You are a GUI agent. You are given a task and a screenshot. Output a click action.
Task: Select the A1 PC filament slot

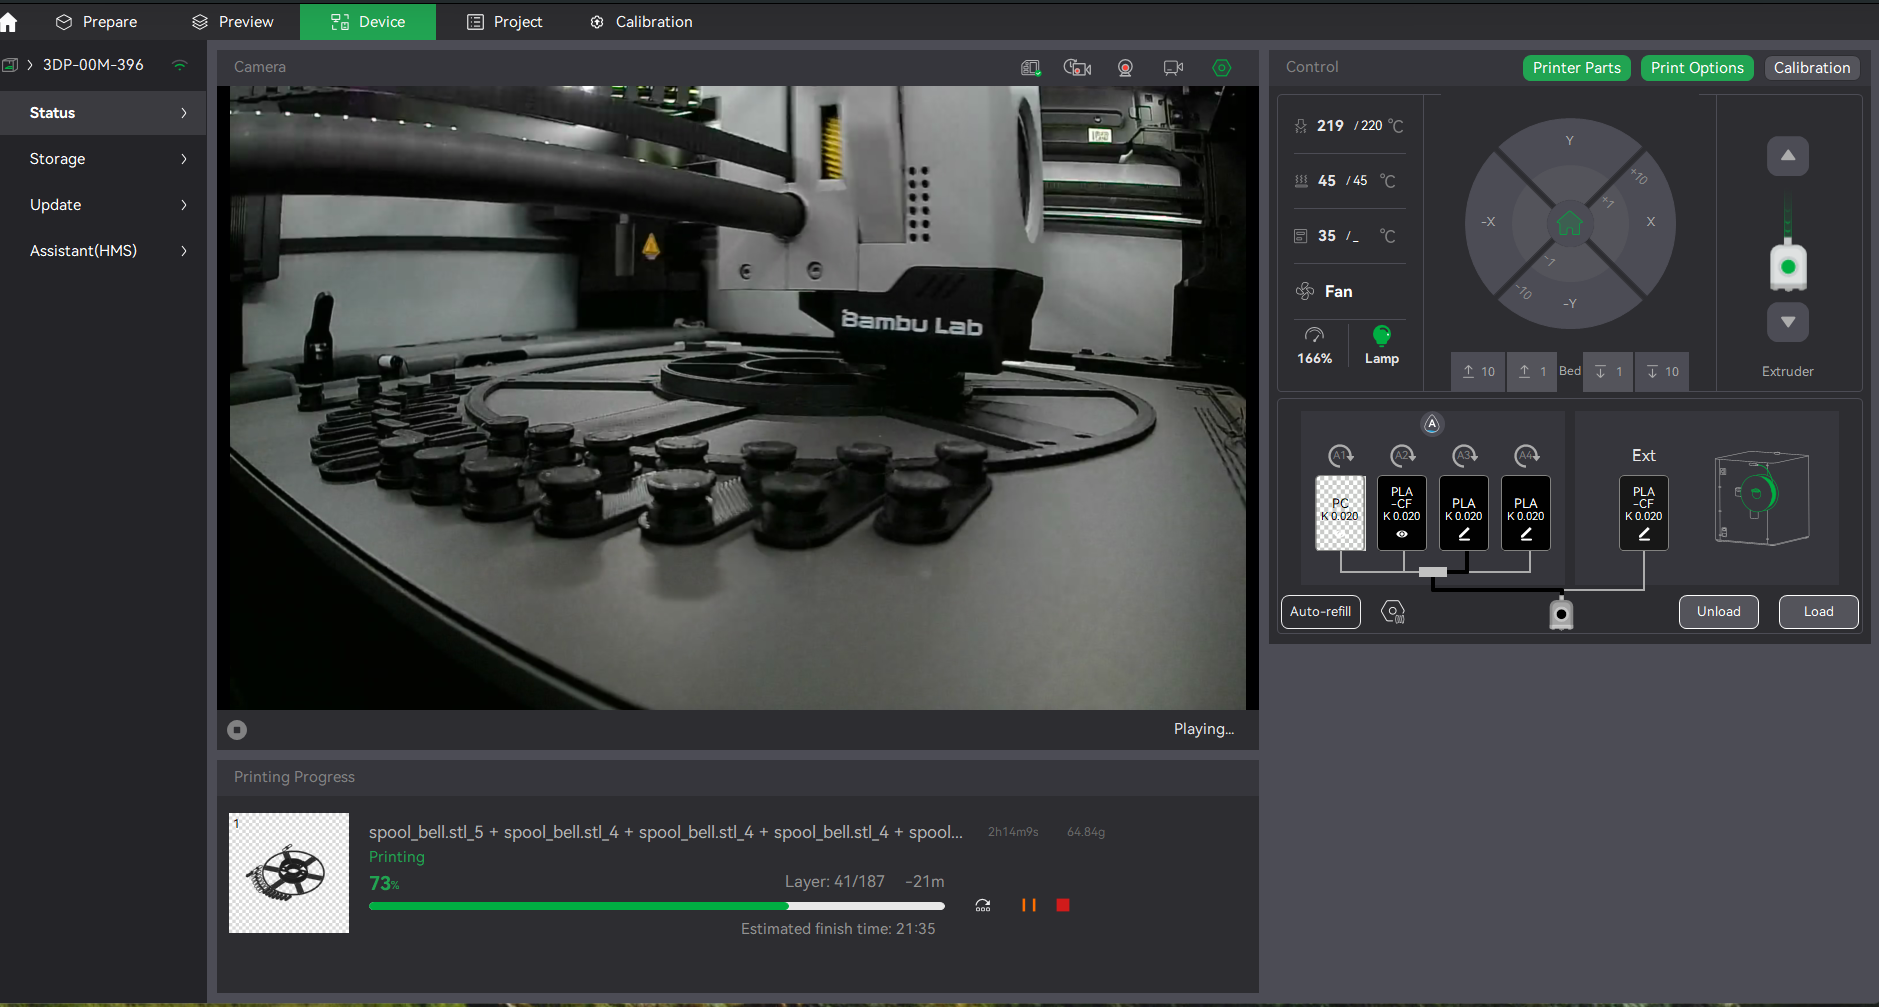click(1340, 512)
